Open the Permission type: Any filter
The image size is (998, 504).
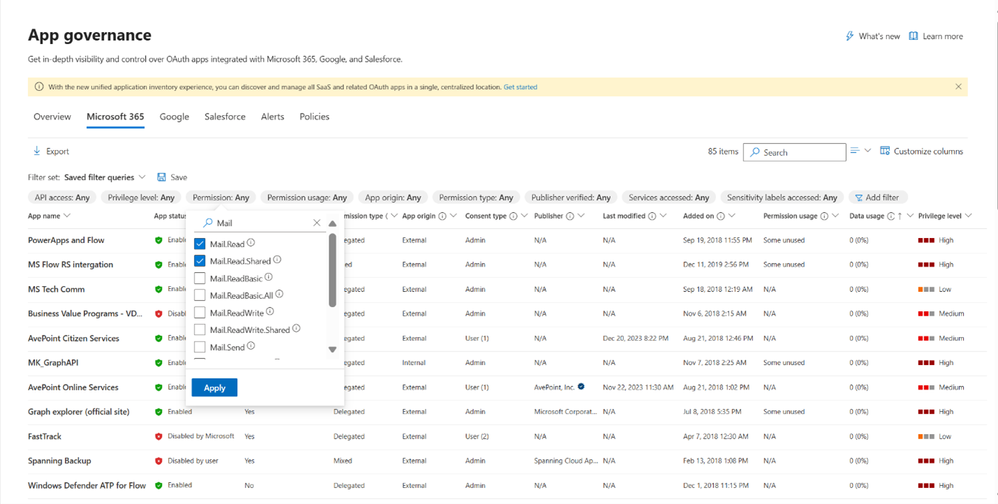[x=476, y=197]
